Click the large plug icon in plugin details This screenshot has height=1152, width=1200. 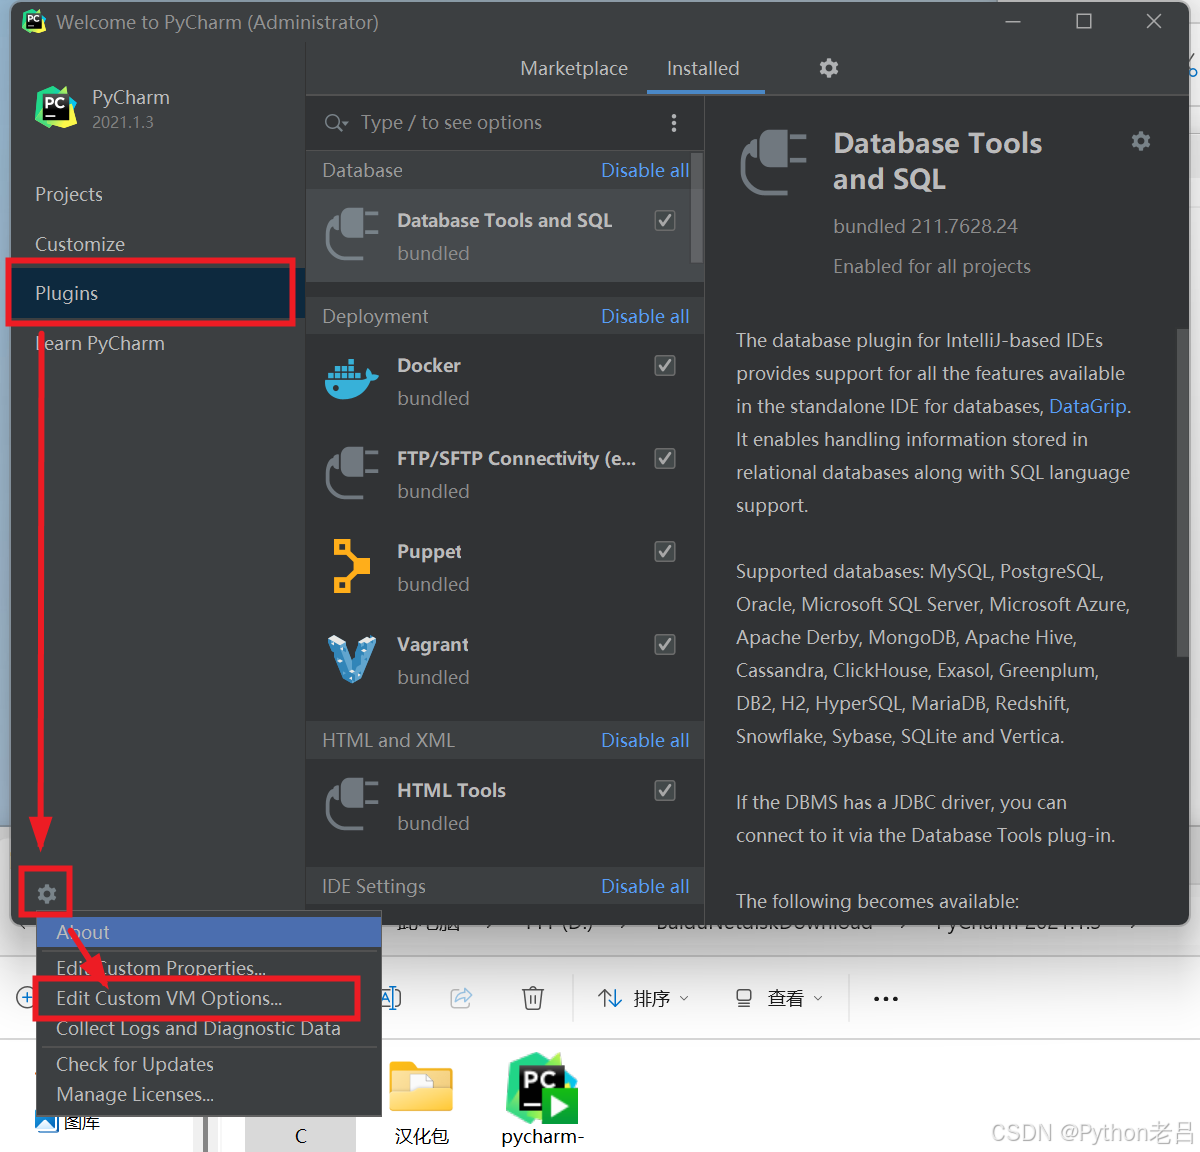[773, 162]
